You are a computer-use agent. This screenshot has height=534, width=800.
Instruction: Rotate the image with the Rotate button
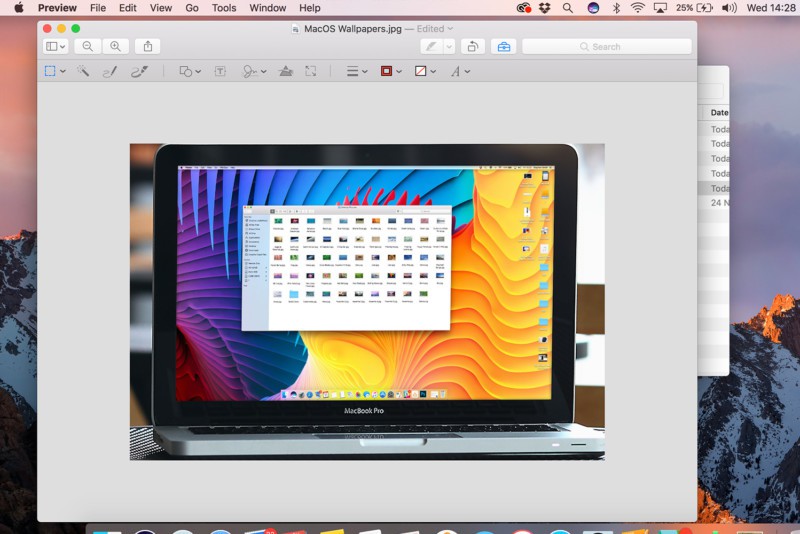tap(473, 46)
